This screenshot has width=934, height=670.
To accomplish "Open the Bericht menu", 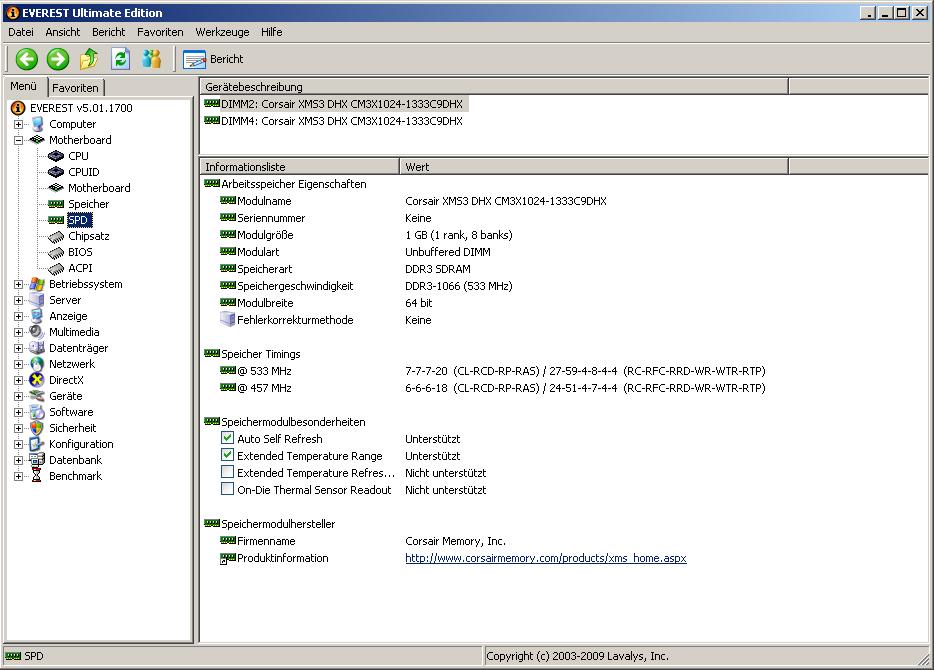I will [108, 32].
